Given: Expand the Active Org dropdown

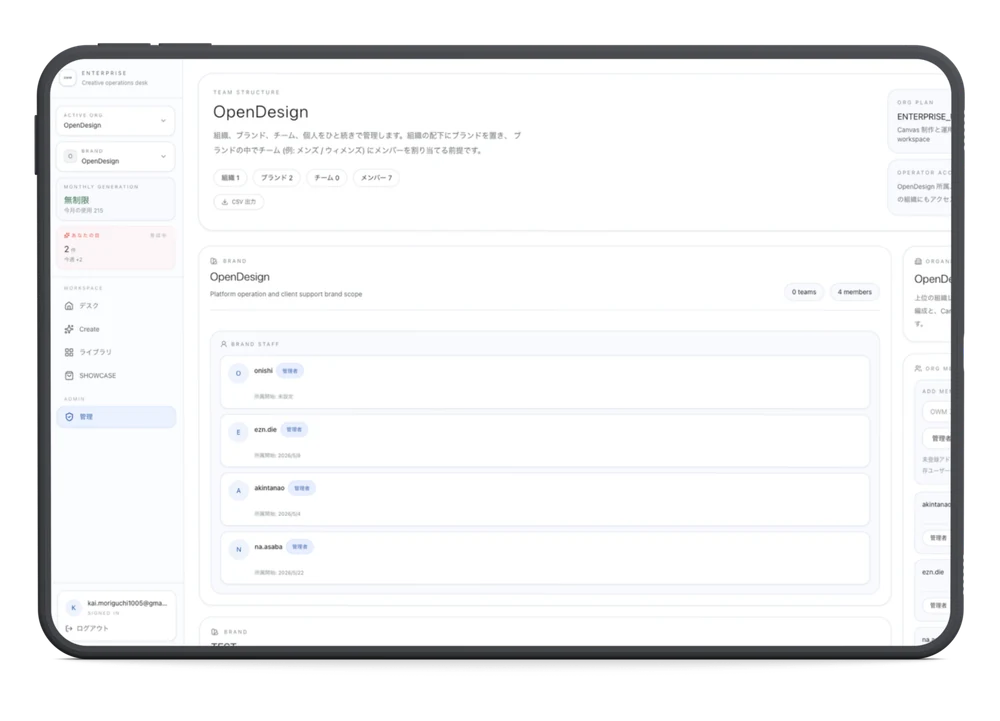Looking at the screenshot, I should coord(115,120).
